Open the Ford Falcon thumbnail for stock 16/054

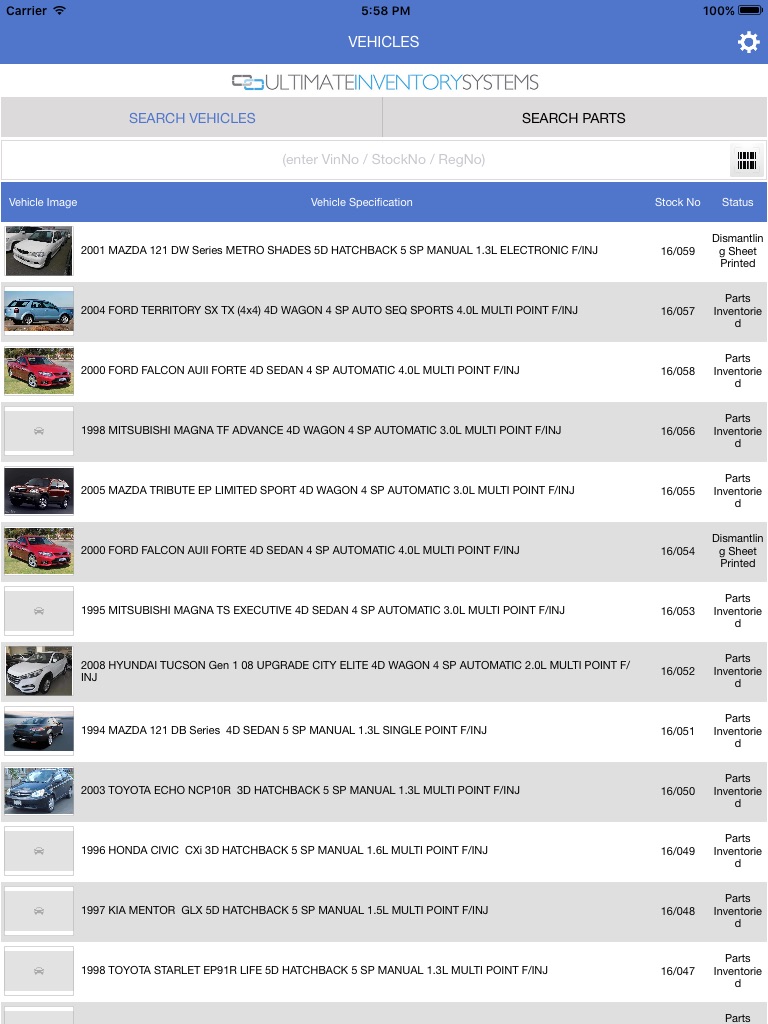point(39,551)
